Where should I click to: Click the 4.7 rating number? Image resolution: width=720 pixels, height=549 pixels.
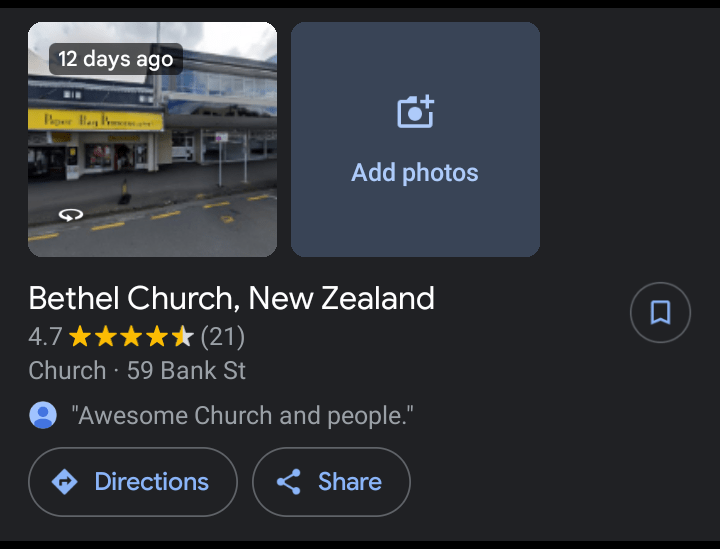pyautogui.click(x=45, y=336)
